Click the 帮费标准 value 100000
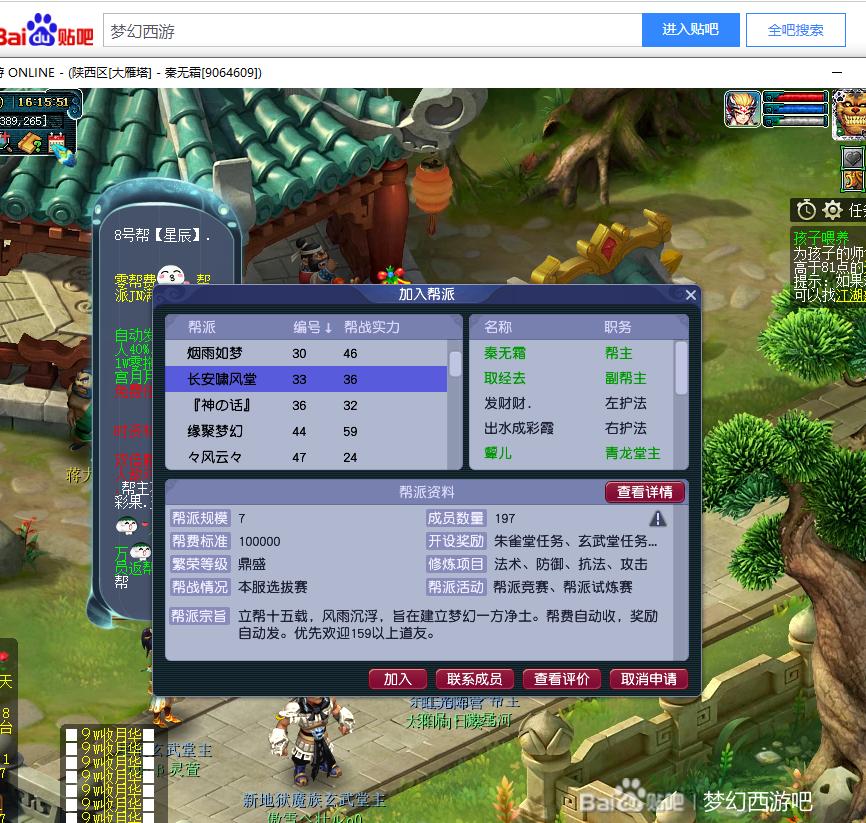Screen dimensions: 866x823 tap(260, 541)
